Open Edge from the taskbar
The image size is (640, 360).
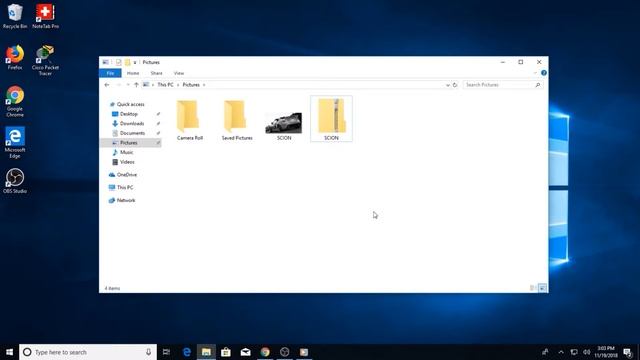(187, 352)
